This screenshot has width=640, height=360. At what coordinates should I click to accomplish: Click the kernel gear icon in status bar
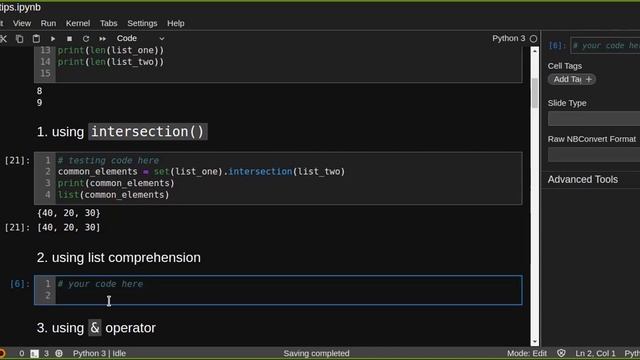click(59, 353)
